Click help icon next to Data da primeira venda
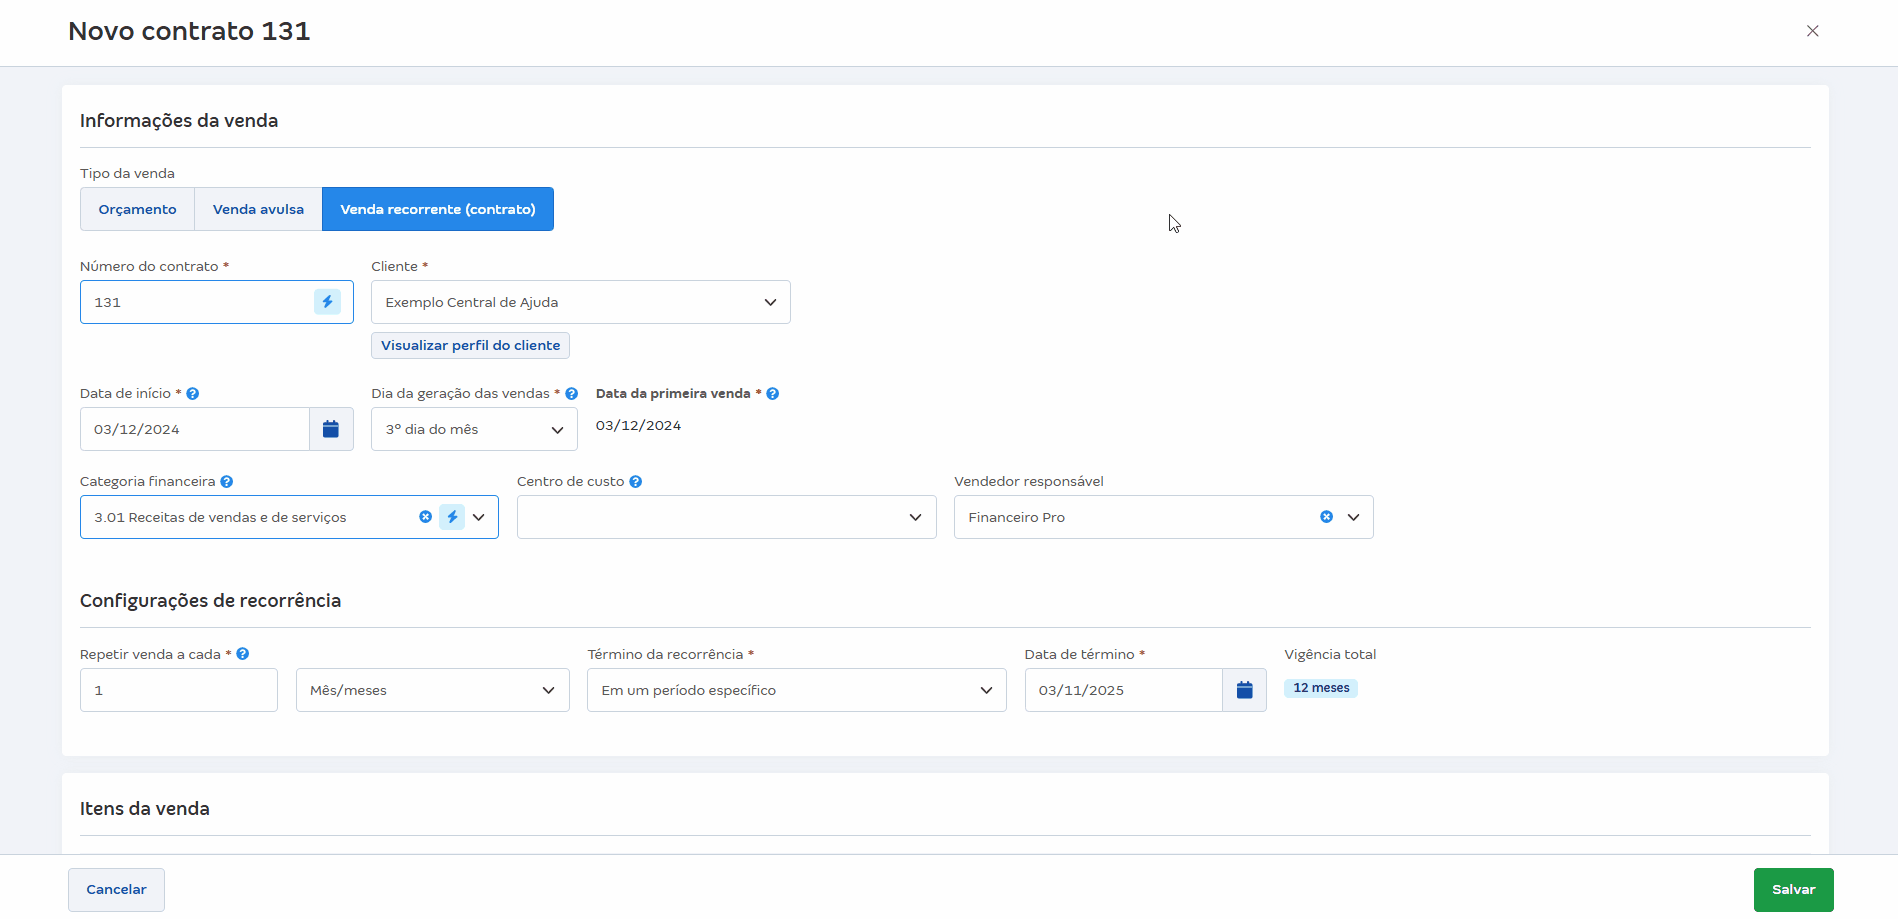Screen dimensions: 1898x919 [x=773, y=394]
